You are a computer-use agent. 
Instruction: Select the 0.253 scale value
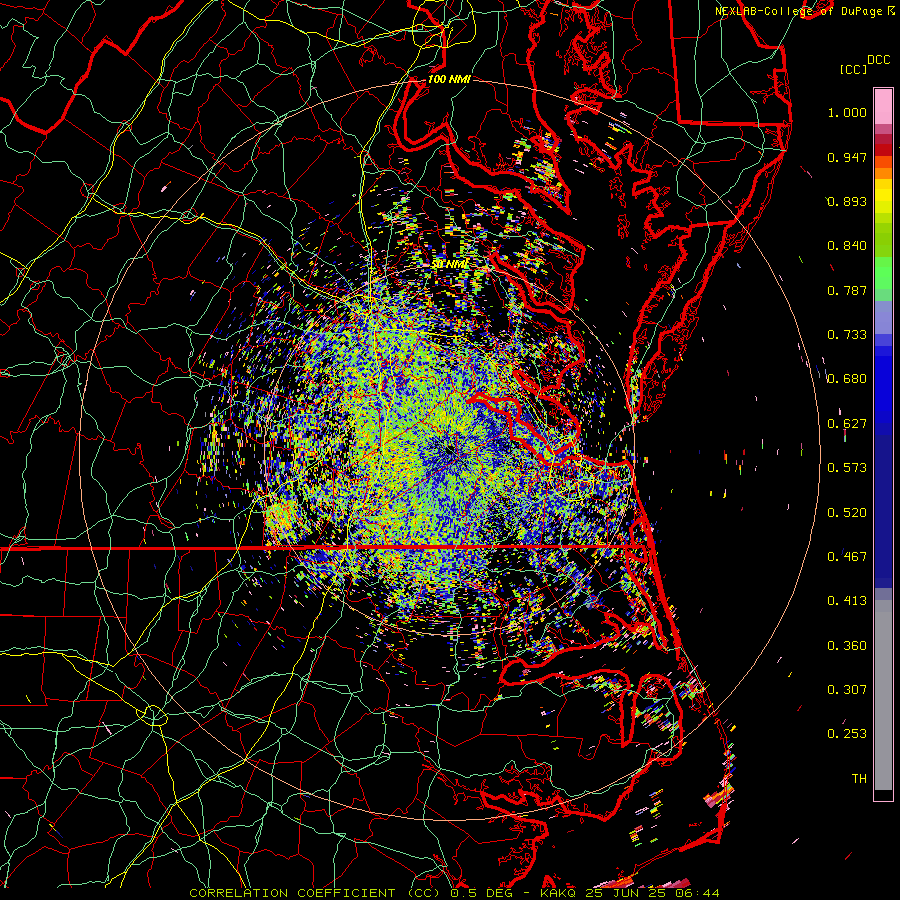847,734
